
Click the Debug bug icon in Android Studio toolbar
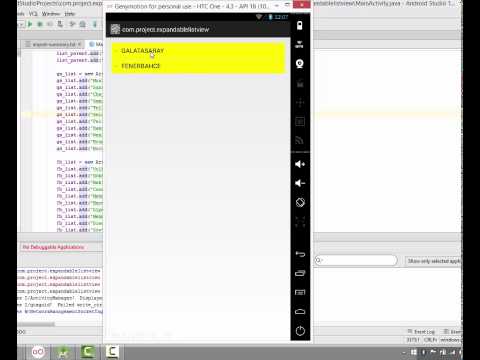coord(40,24)
